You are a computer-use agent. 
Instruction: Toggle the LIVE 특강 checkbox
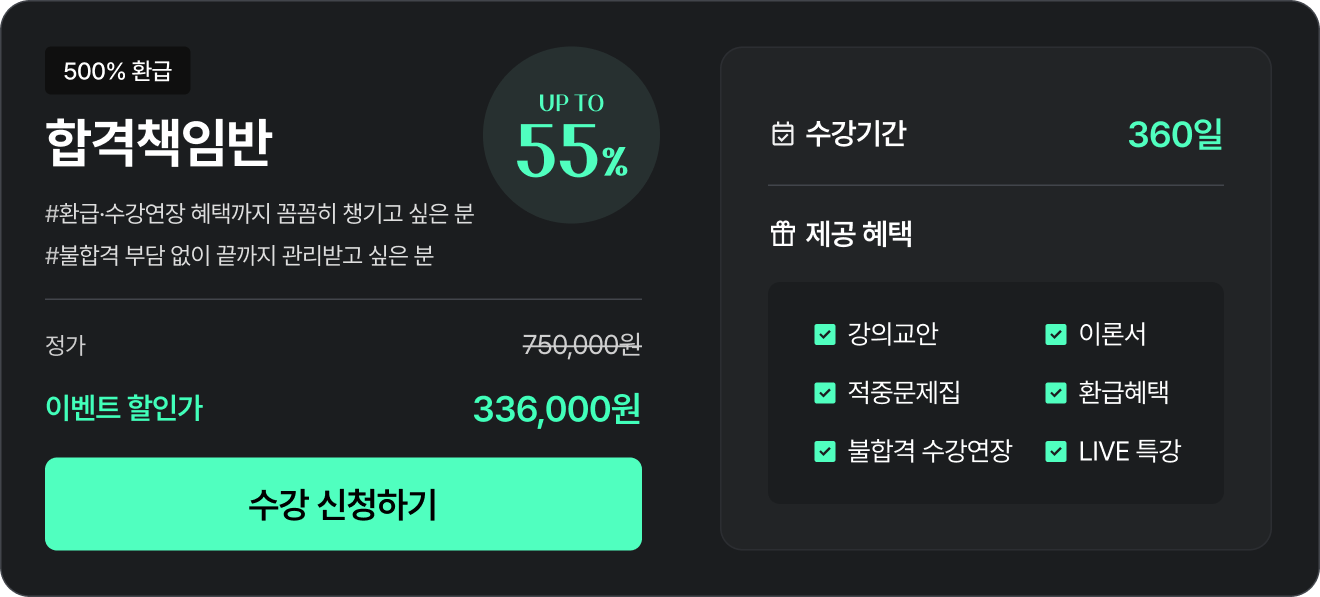point(1056,451)
